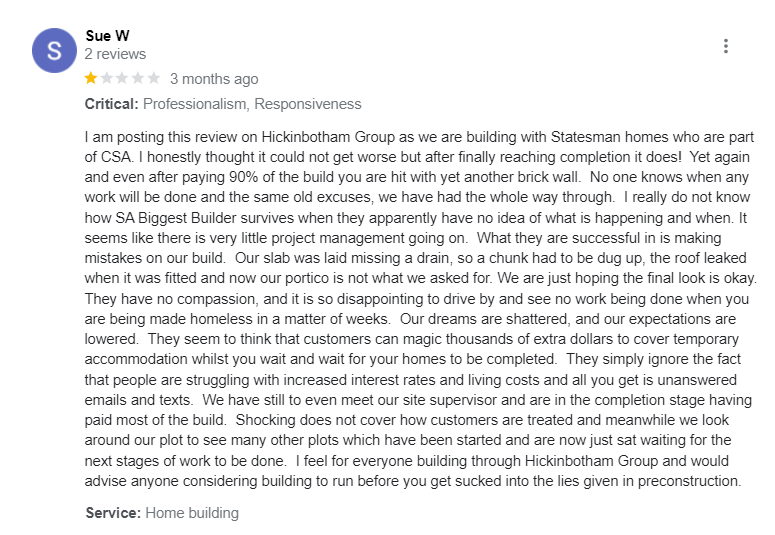
Task: Click the "Home building" service text
Action: [192, 513]
